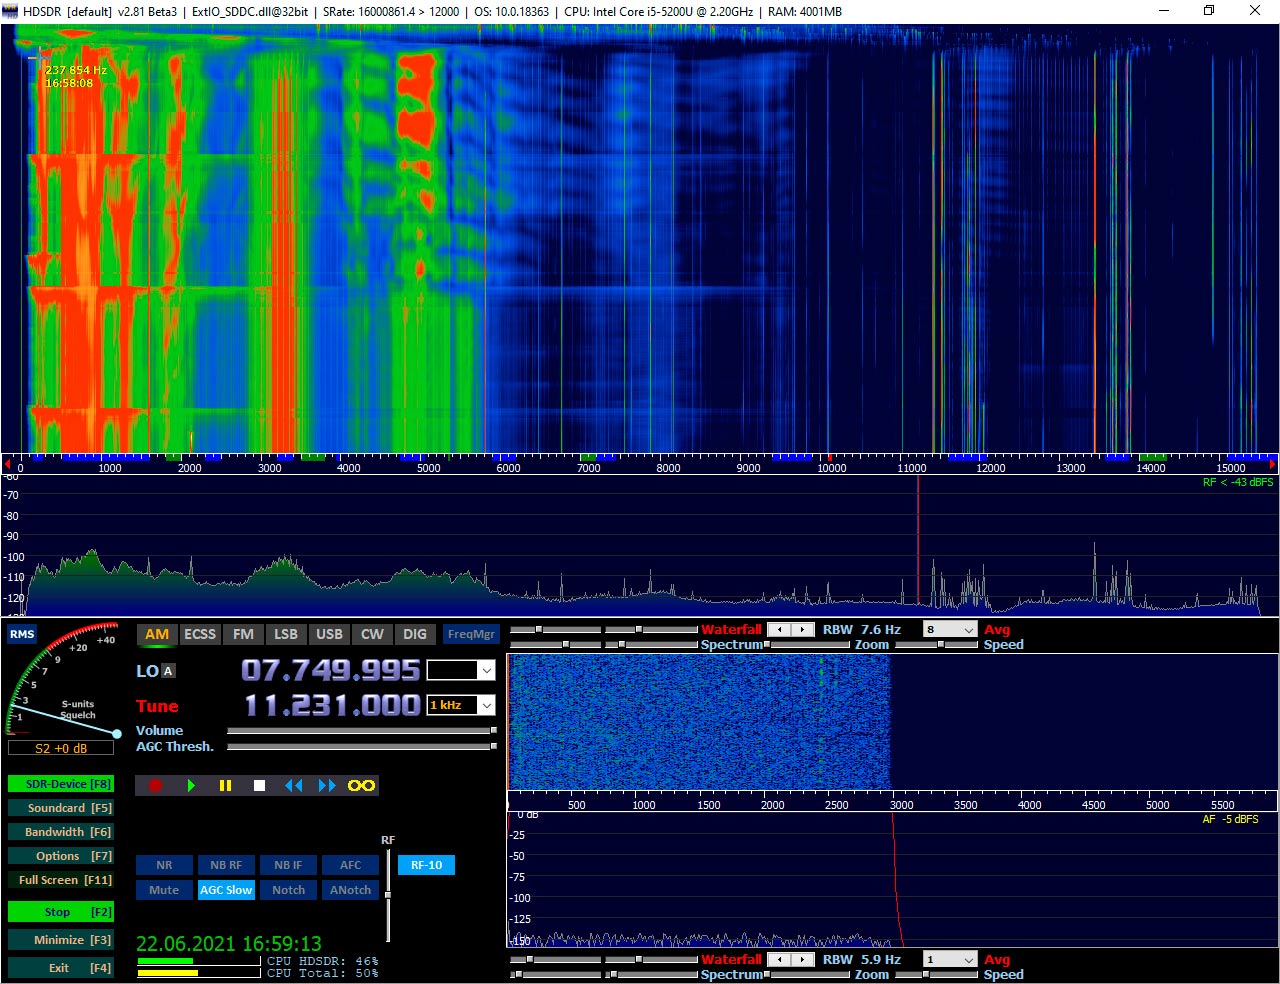
Task: Open Options [F7] menu
Action: pyautogui.click(x=60, y=856)
